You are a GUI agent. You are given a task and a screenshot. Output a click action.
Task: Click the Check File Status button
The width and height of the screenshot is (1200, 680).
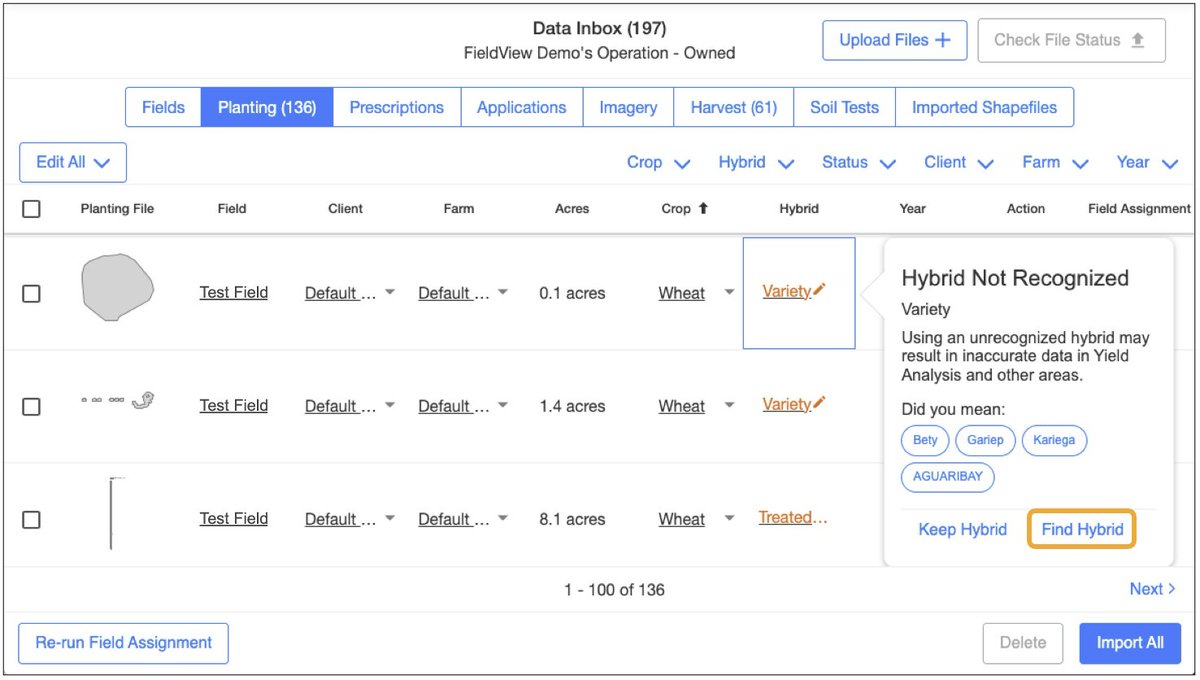click(x=1071, y=40)
